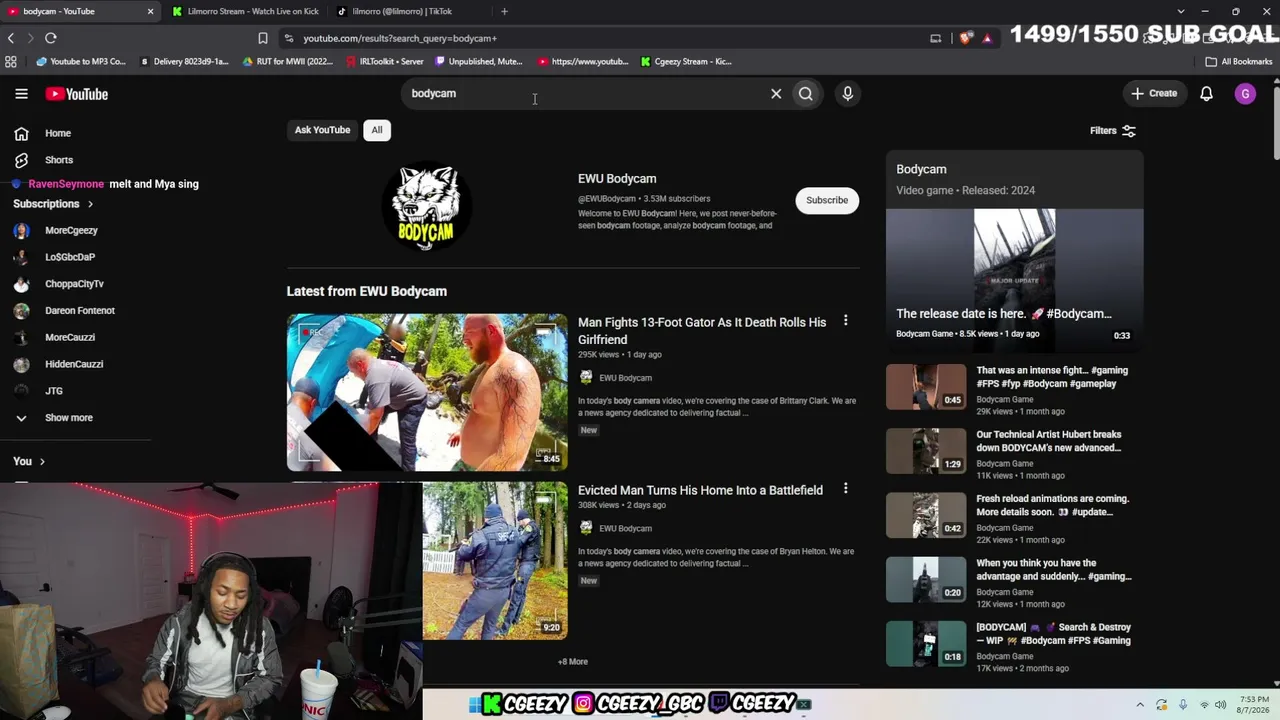The height and width of the screenshot is (720, 1280).
Task: Select the All filter chip
Action: pyautogui.click(x=377, y=130)
